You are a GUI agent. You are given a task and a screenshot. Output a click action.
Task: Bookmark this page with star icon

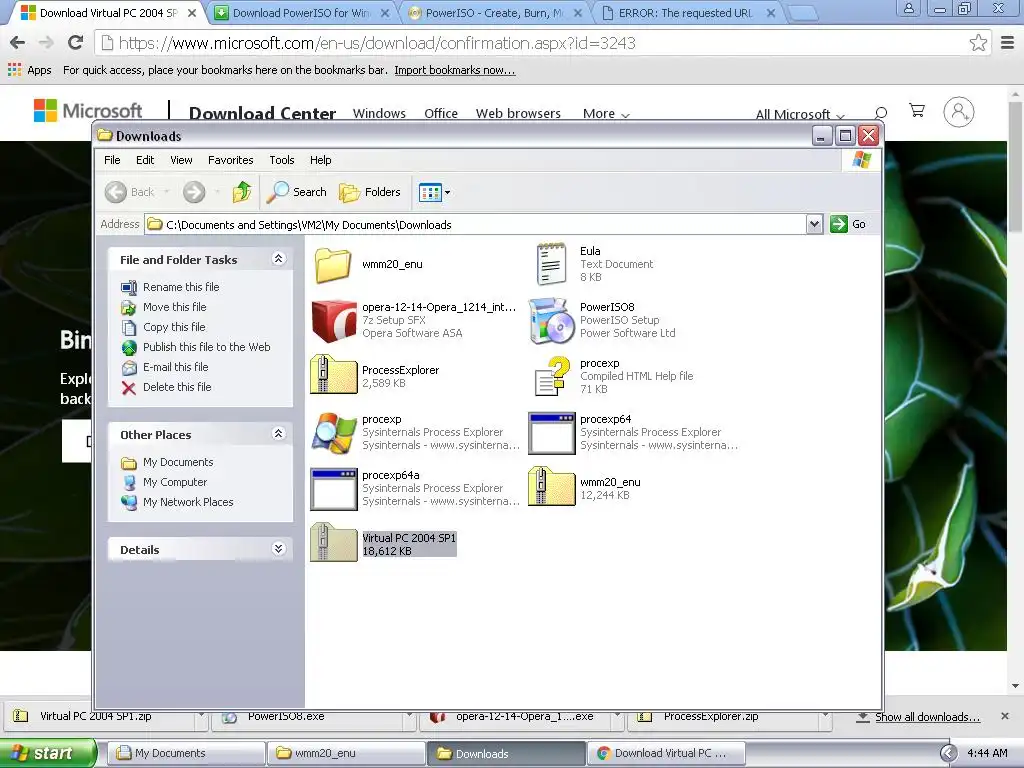point(978,43)
